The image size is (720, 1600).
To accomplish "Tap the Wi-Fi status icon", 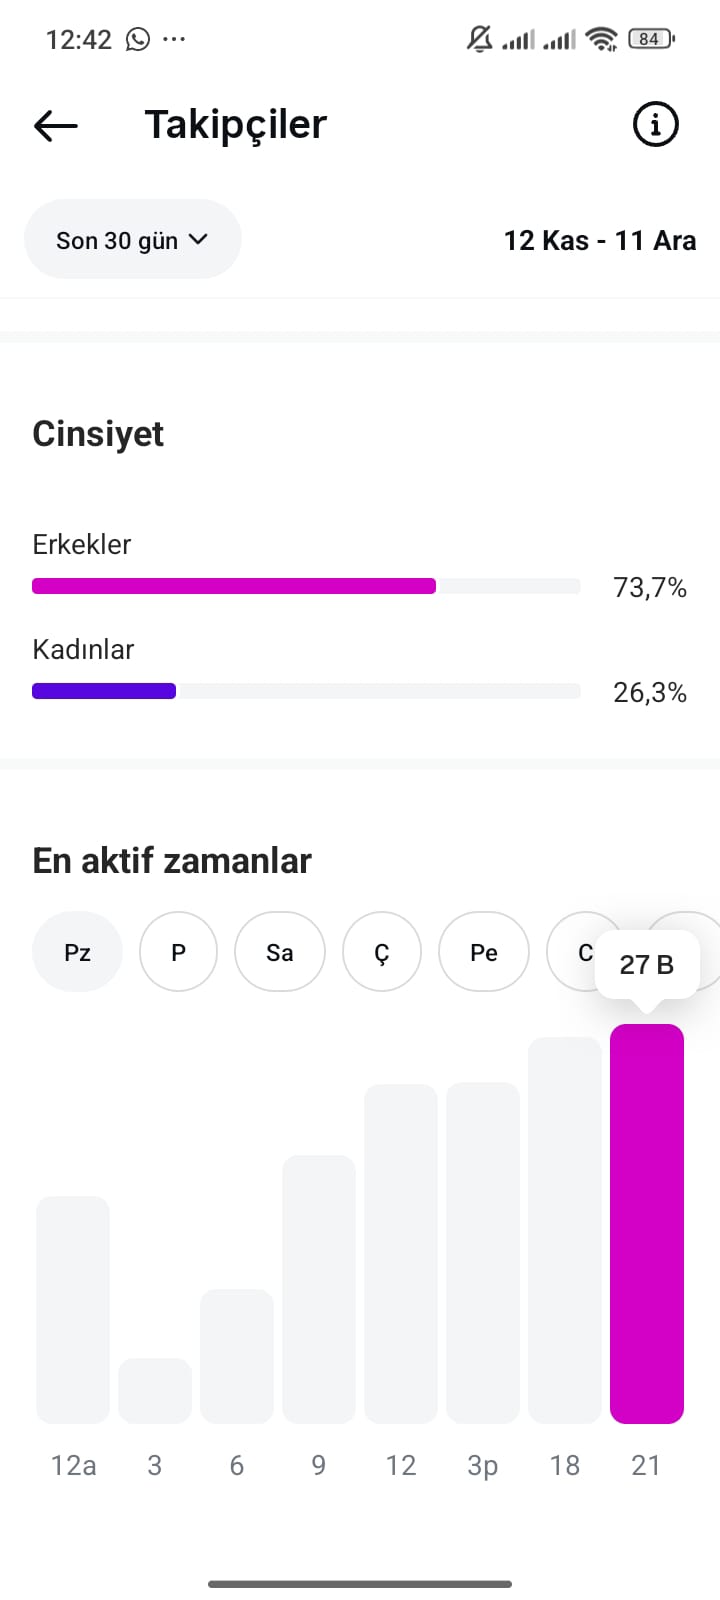I will point(602,39).
